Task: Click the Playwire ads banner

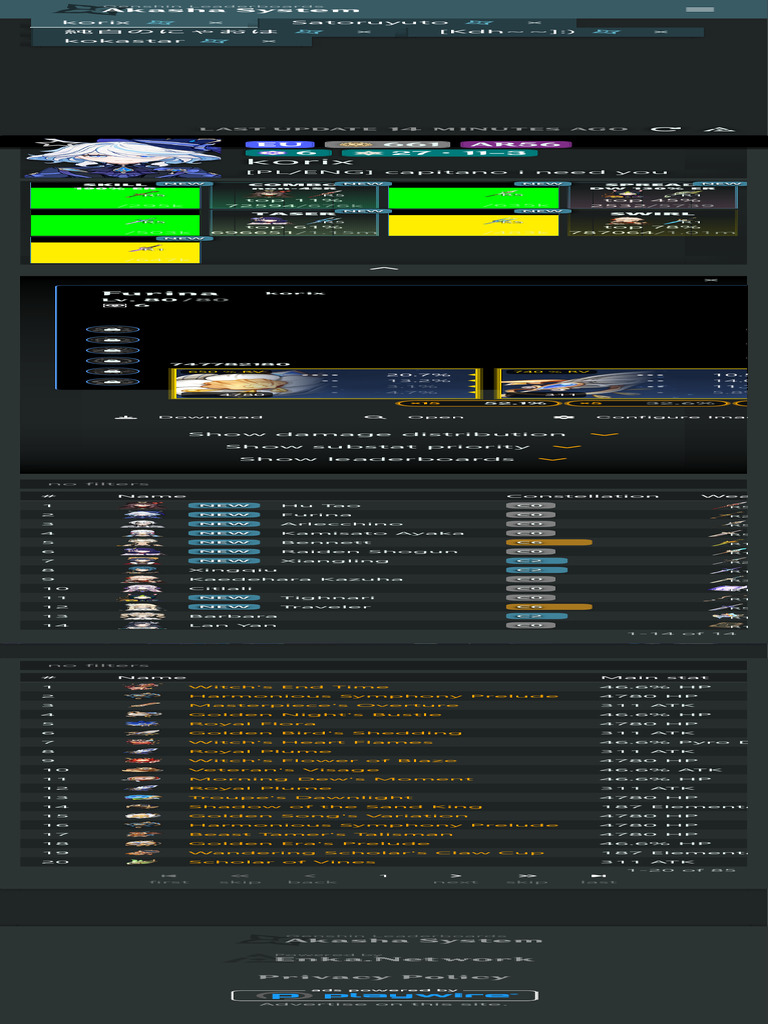Action: tap(385, 995)
